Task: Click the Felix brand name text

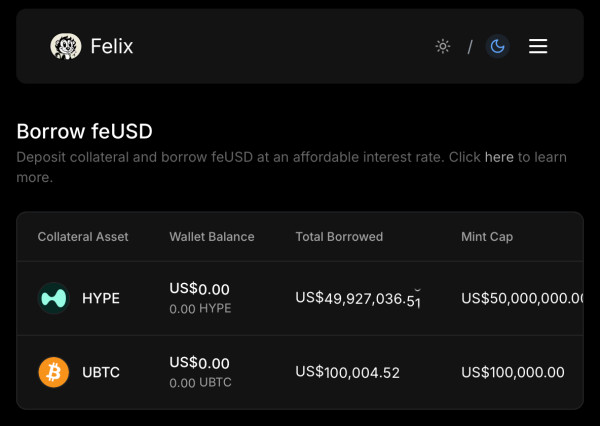Action: pos(111,46)
